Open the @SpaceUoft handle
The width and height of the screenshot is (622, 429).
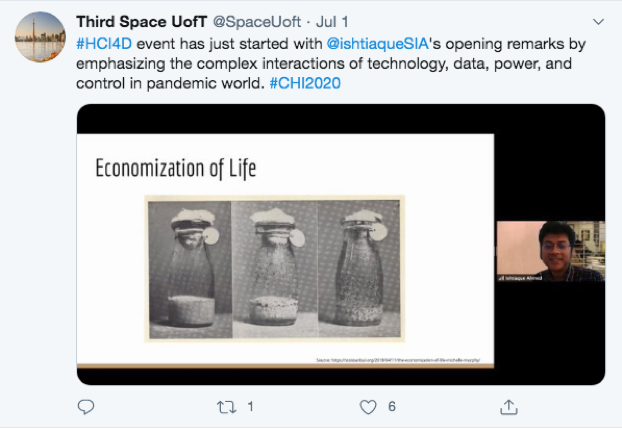pyautogui.click(x=255, y=21)
